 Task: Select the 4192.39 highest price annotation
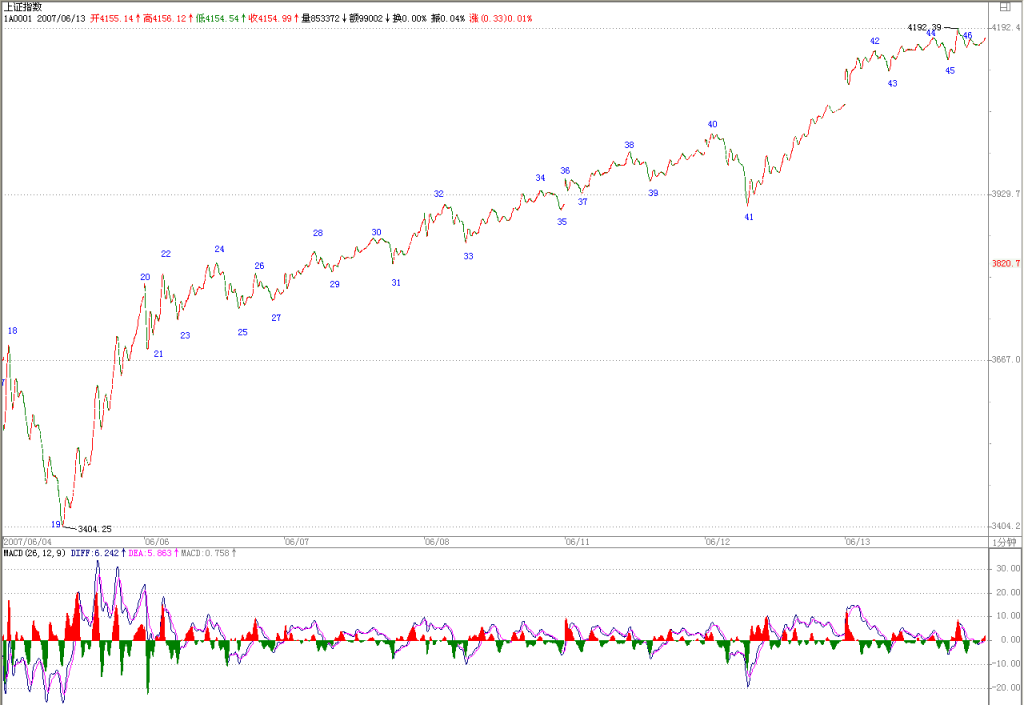(925, 27)
